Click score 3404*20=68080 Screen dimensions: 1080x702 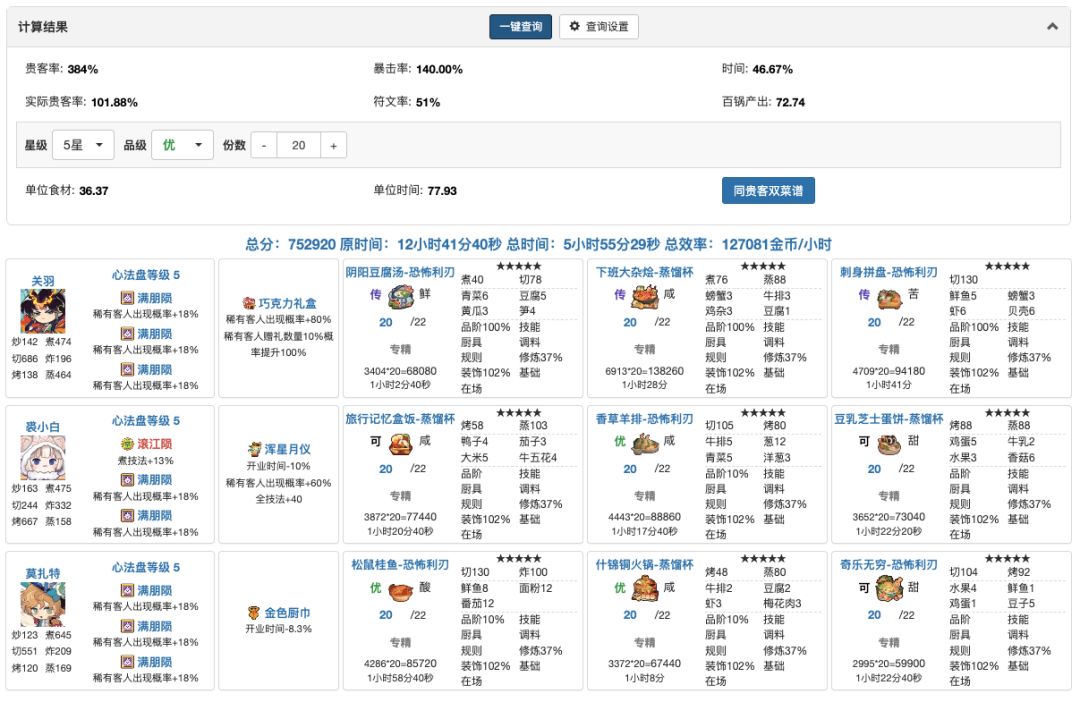pos(400,371)
